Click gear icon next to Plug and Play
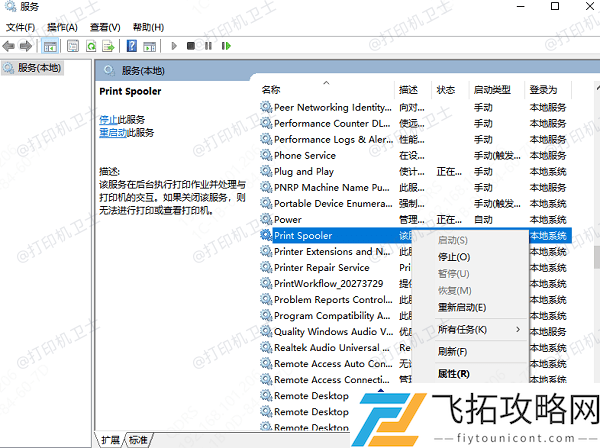 pyautogui.click(x=266, y=171)
